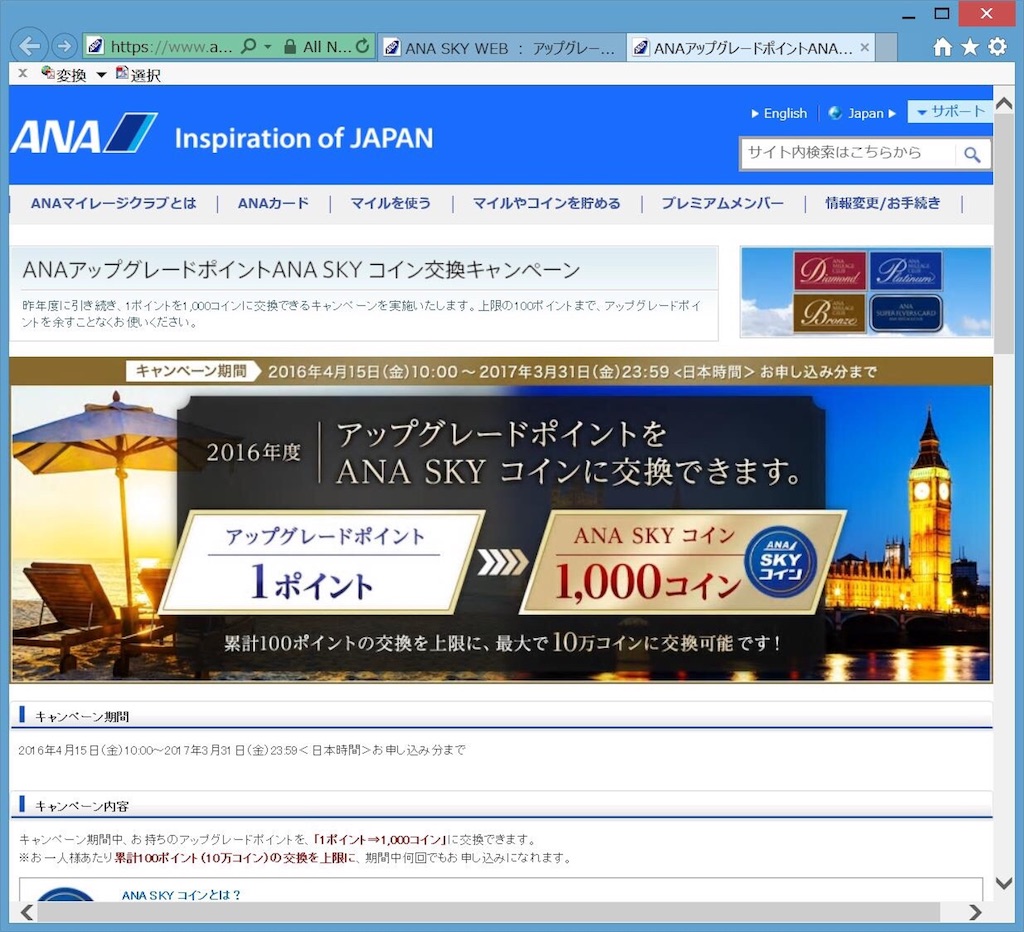
Task: Open the Japan region selector
Action: click(861, 114)
